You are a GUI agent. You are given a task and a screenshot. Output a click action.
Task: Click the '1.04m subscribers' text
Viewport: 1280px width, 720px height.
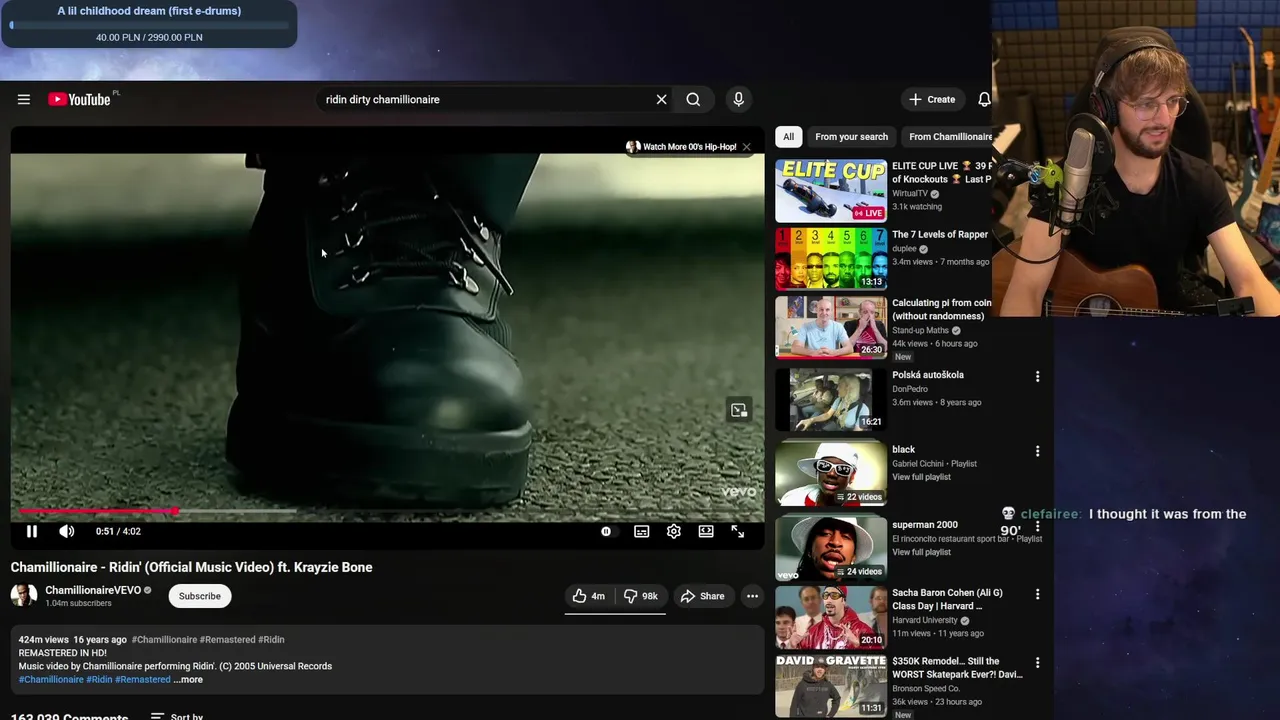click(78, 604)
